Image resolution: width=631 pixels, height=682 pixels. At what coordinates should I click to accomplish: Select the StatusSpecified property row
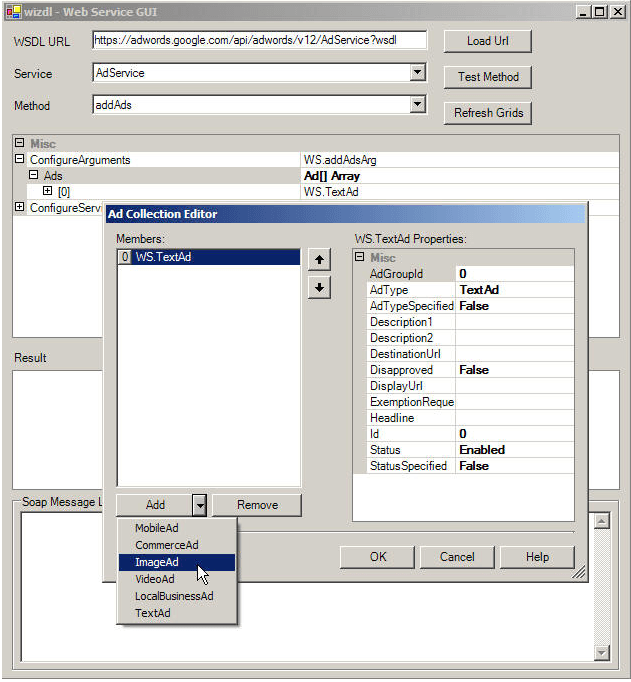(x=470, y=466)
